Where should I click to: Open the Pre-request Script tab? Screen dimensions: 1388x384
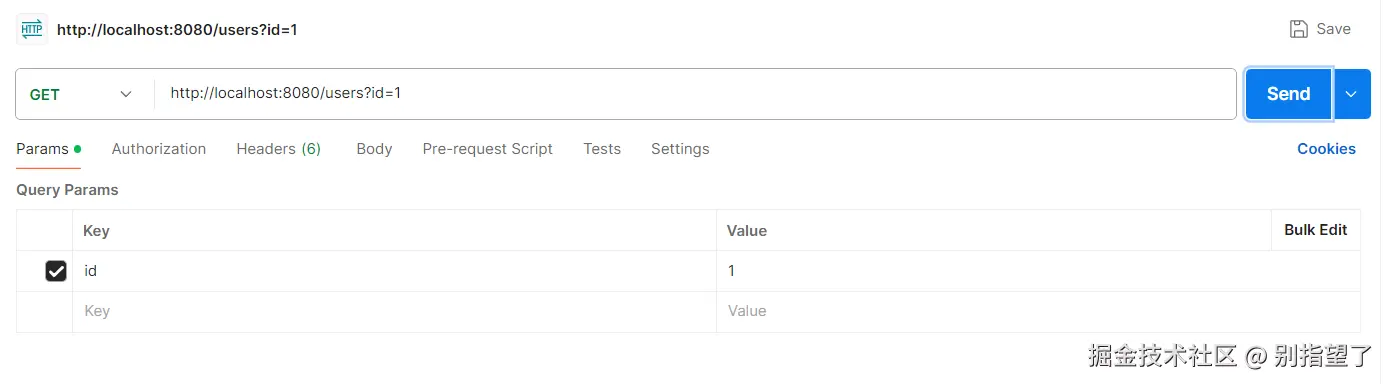[487, 149]
